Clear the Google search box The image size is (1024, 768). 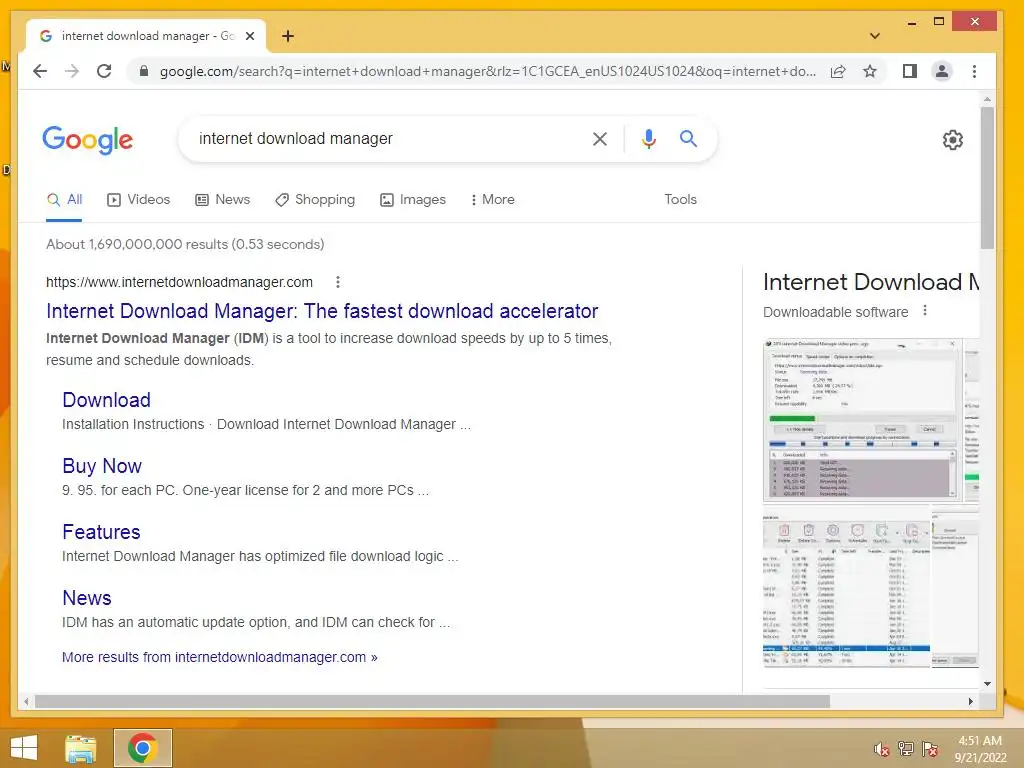point(600,138)
